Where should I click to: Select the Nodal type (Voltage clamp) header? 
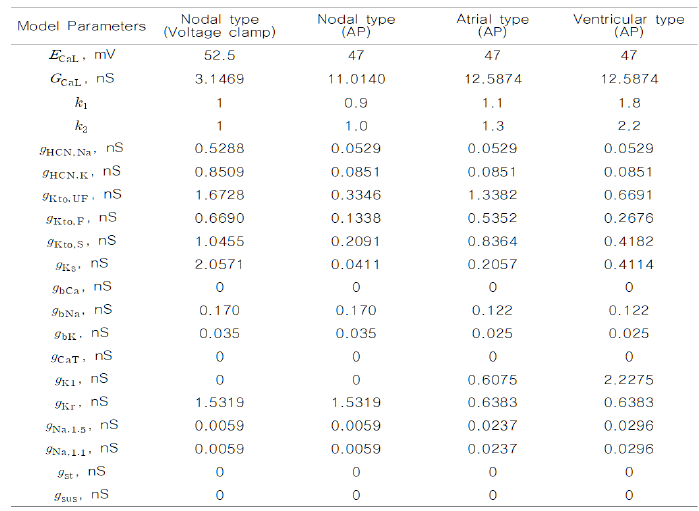point(219,25)
